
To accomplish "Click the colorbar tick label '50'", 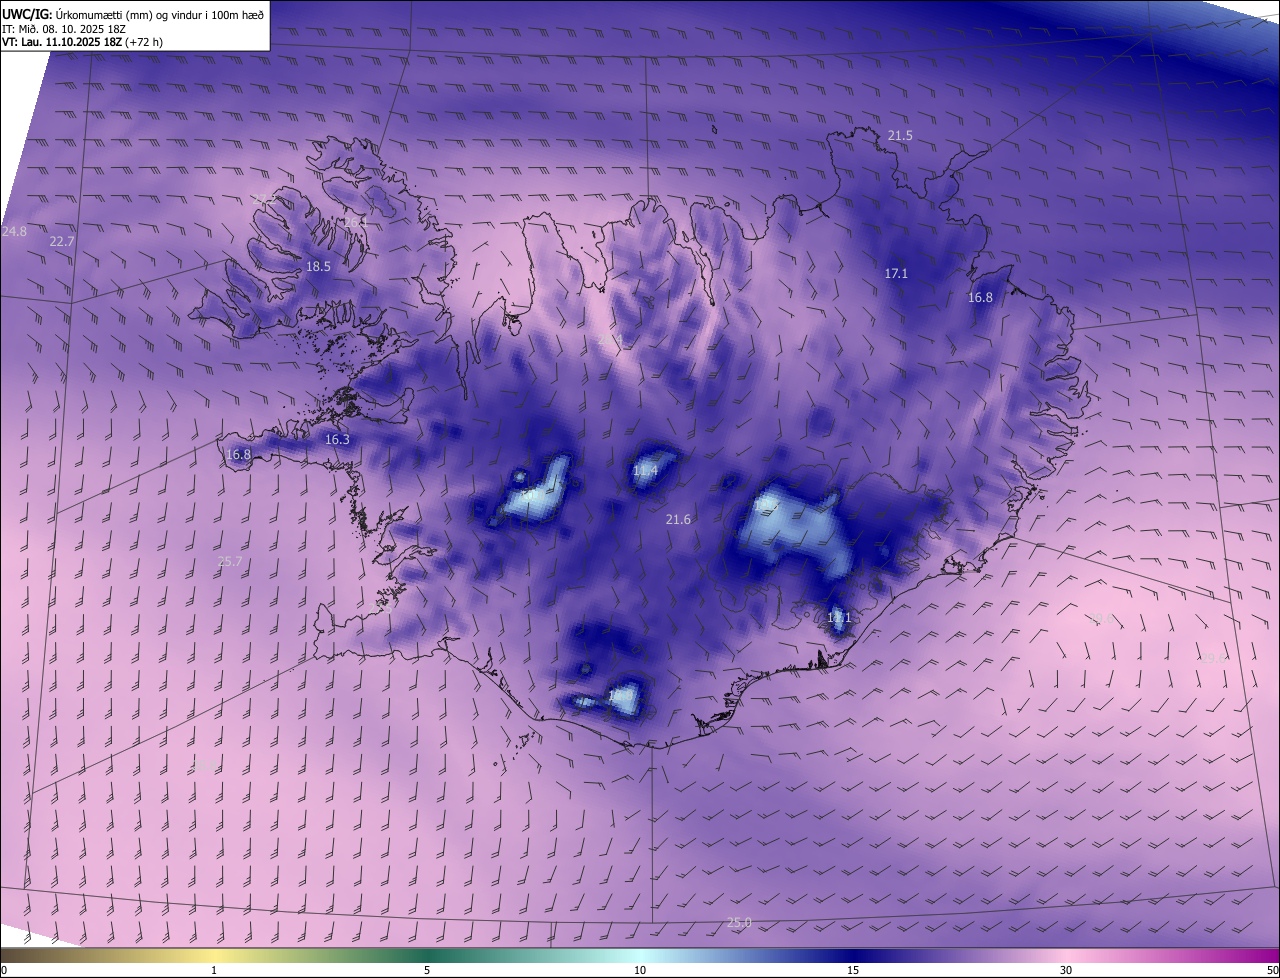I will [x=1272, y=970].
